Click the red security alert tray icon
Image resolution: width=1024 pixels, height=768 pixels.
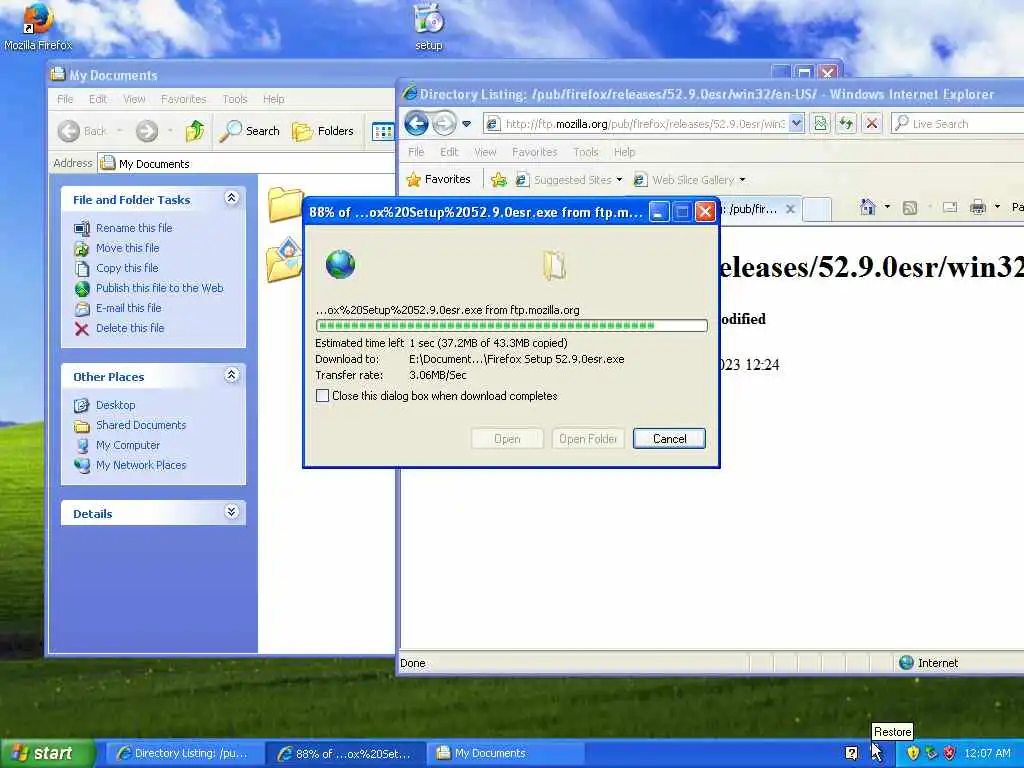950,753
